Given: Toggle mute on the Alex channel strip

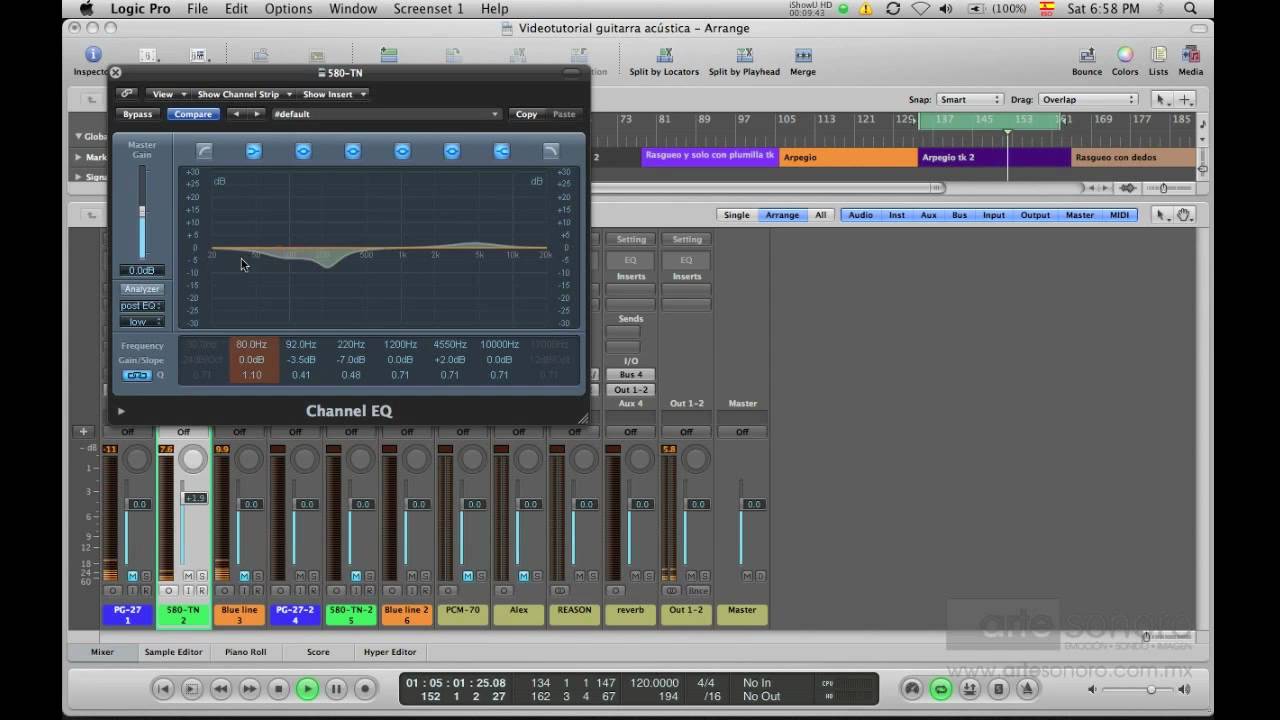Looking at the screenshot, I should (524, 576).
